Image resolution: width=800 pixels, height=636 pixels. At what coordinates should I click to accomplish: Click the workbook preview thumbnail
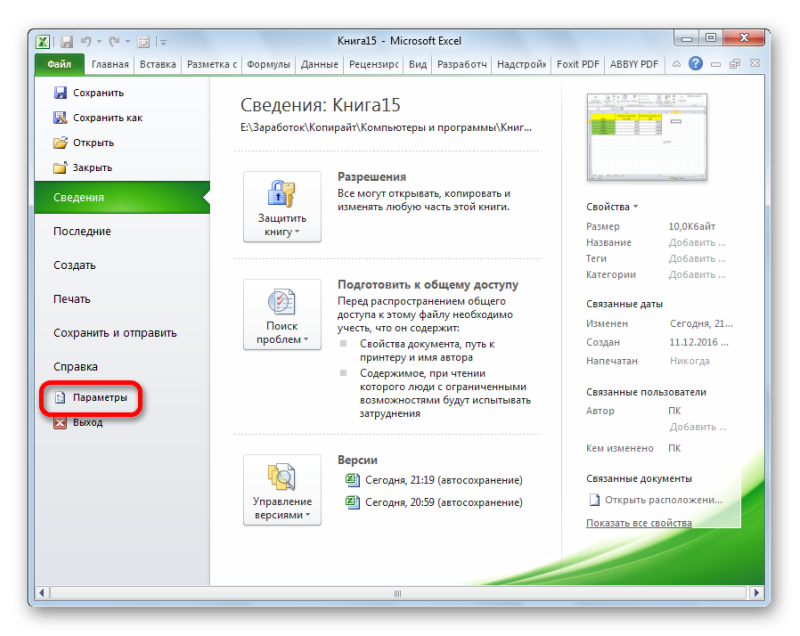coord(646,137)
